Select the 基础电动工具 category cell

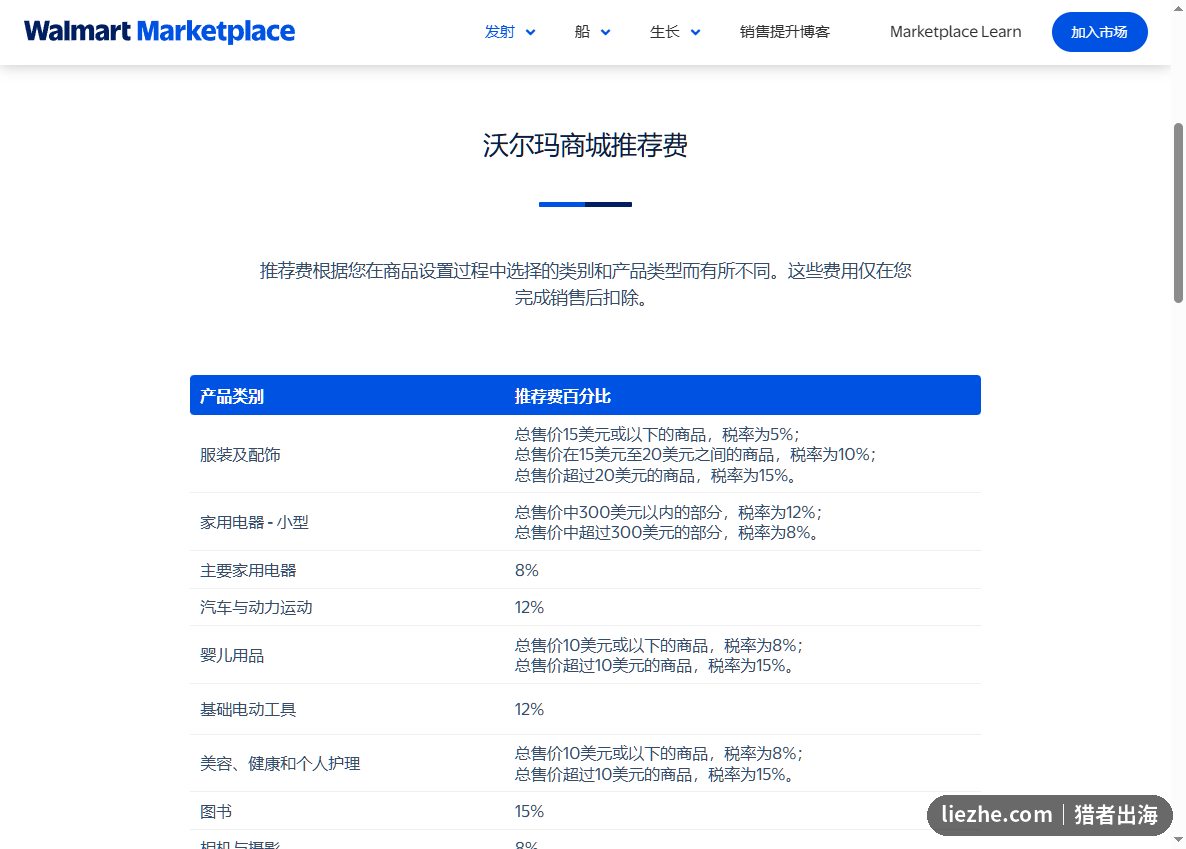click(x=248, y=710)
